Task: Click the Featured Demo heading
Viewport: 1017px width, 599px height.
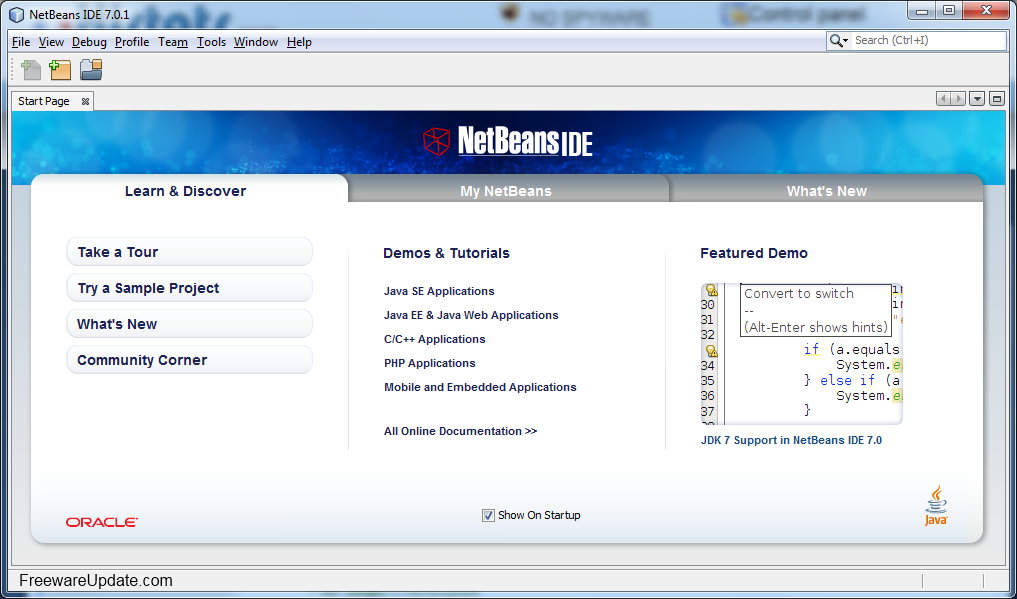Action: coord(754,253)
